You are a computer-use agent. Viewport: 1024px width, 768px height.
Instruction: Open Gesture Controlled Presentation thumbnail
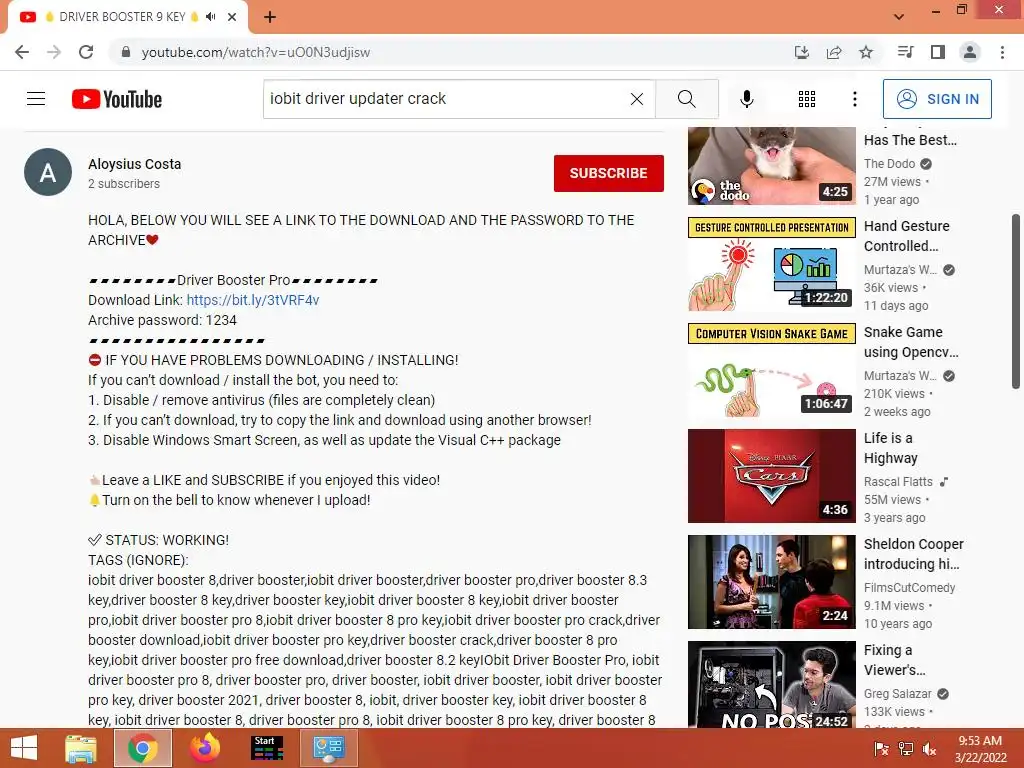(x=771, y=264)
